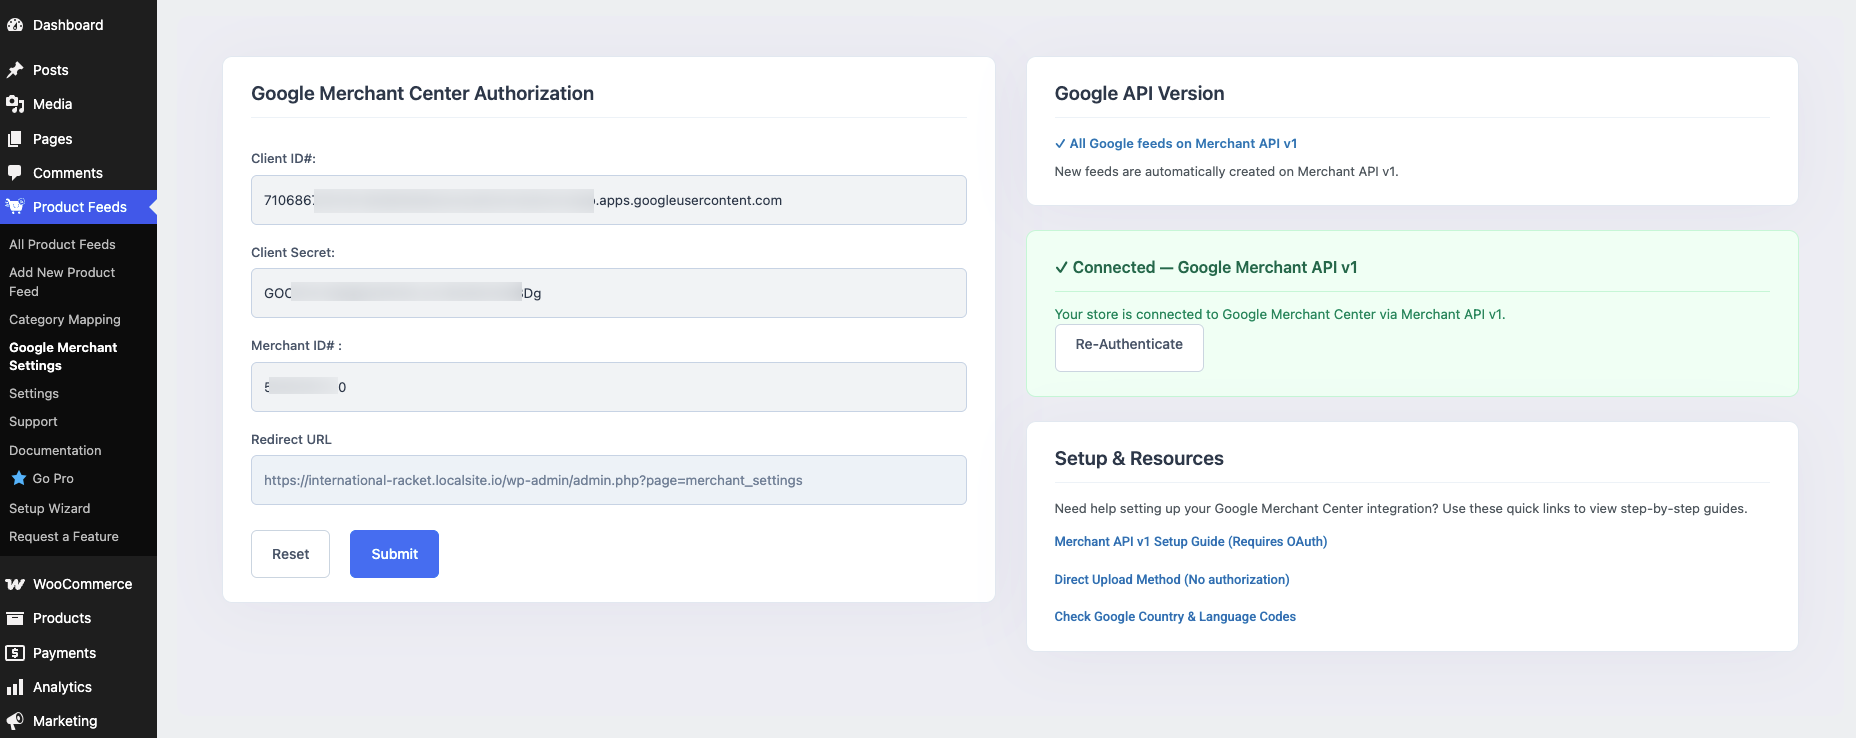This screenshot has height=738, width=1856.
Task: Click into the Merchant ID field
Action: [608, 387]
